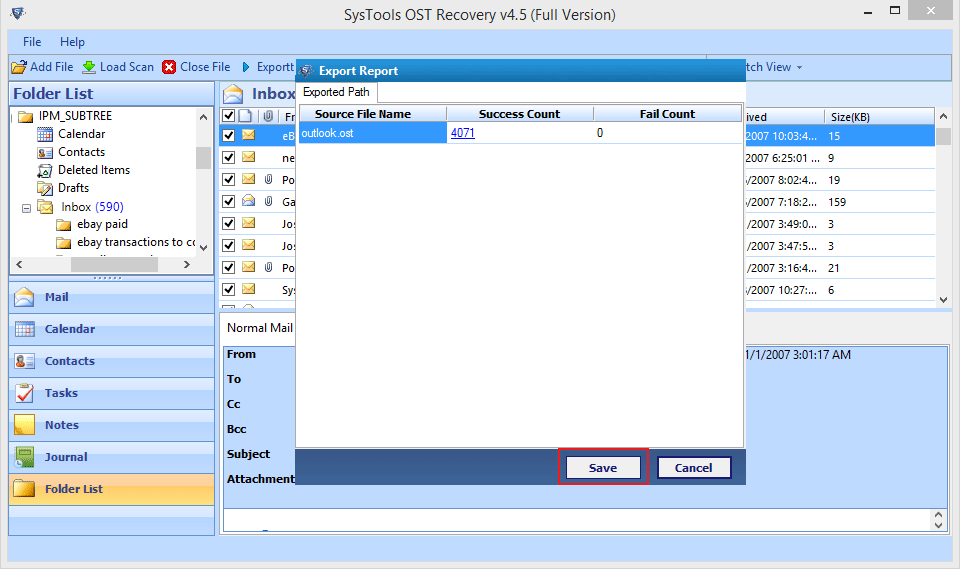Open the File menu
The image size is (960, 569).
(32, 42)
